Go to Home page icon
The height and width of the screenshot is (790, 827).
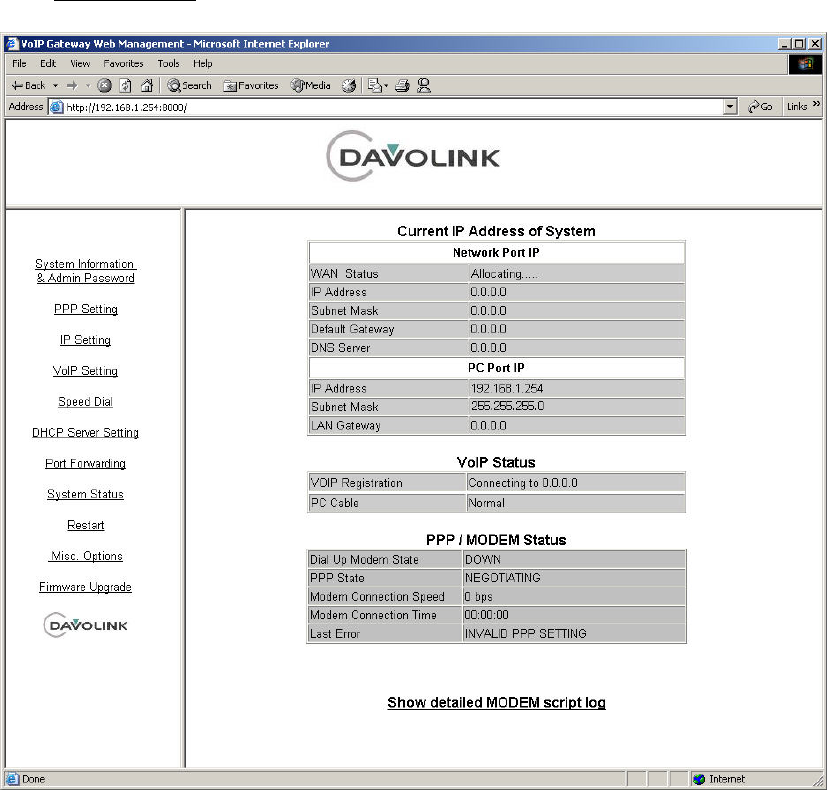147,85
